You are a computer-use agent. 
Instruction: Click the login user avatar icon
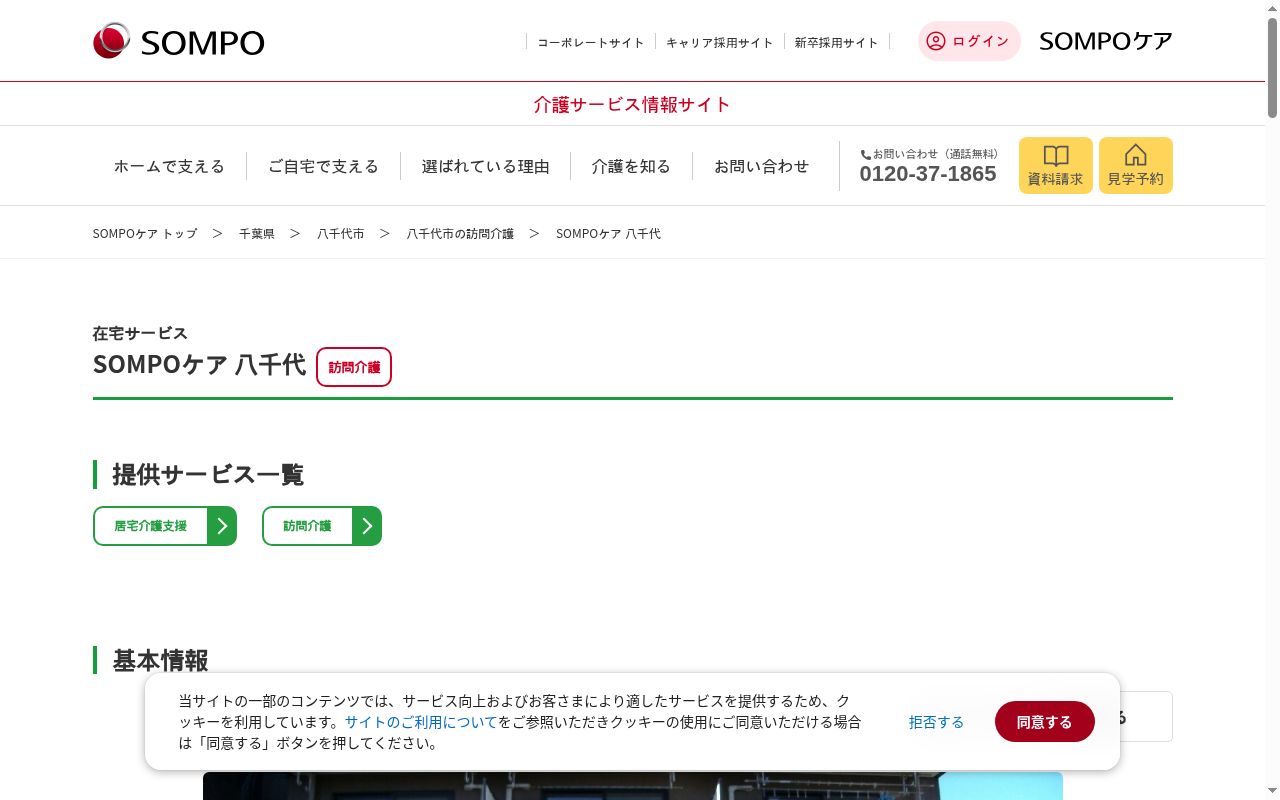936,41
